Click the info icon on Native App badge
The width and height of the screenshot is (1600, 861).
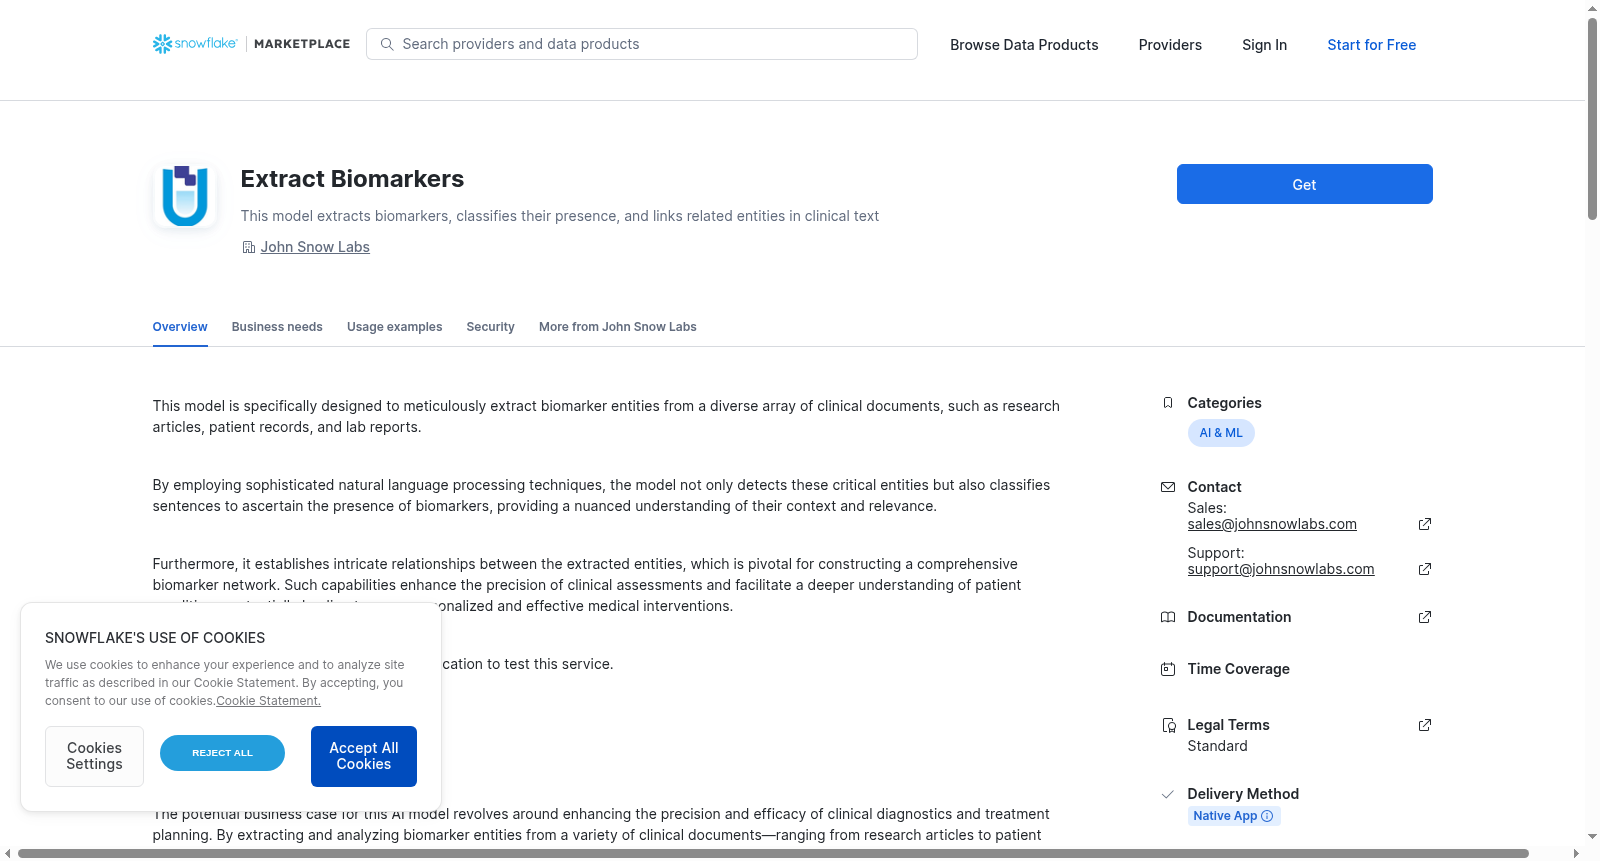1267,816
